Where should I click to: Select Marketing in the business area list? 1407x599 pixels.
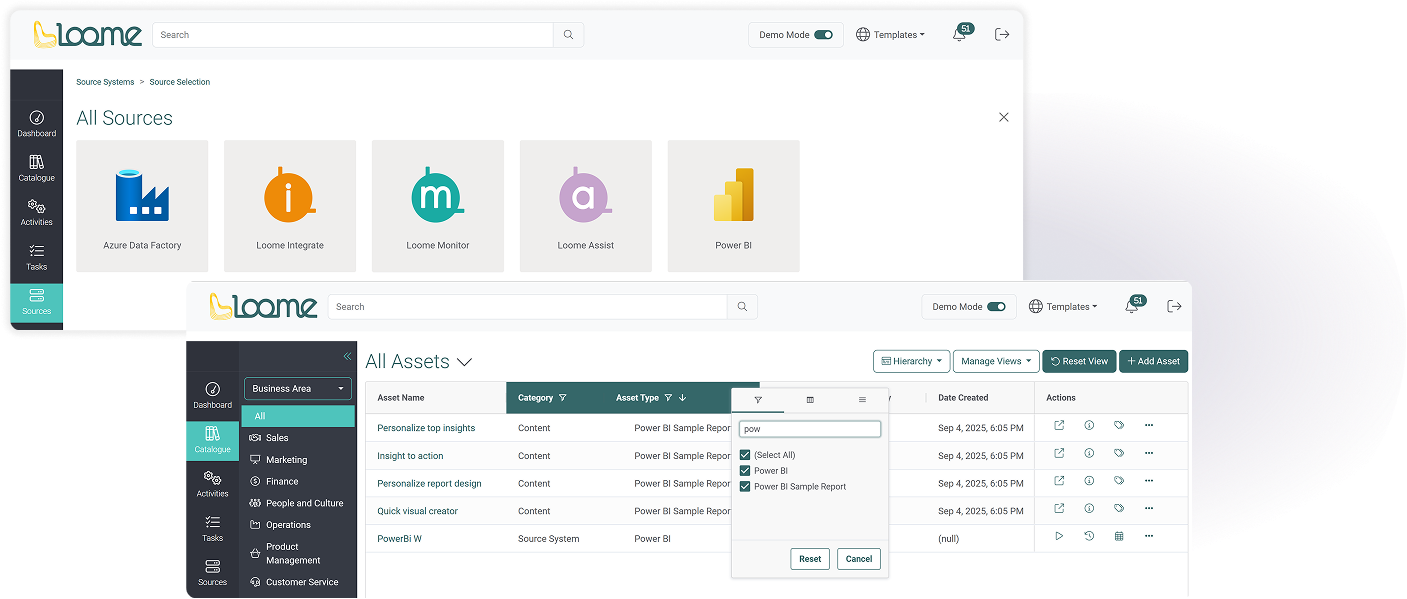coord(286,460)
